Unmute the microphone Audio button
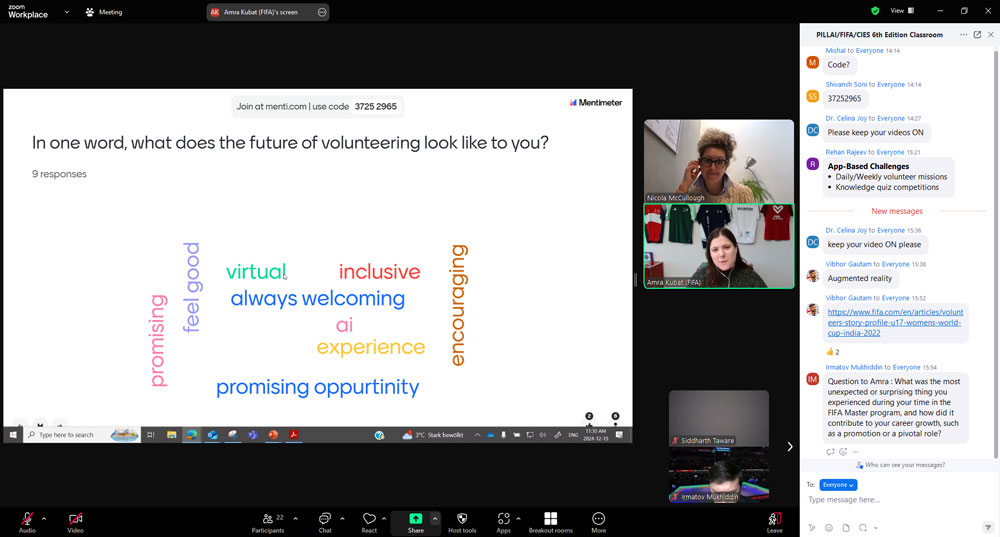The height and width of the screenshot is (537, 1000). click(27, 519)
